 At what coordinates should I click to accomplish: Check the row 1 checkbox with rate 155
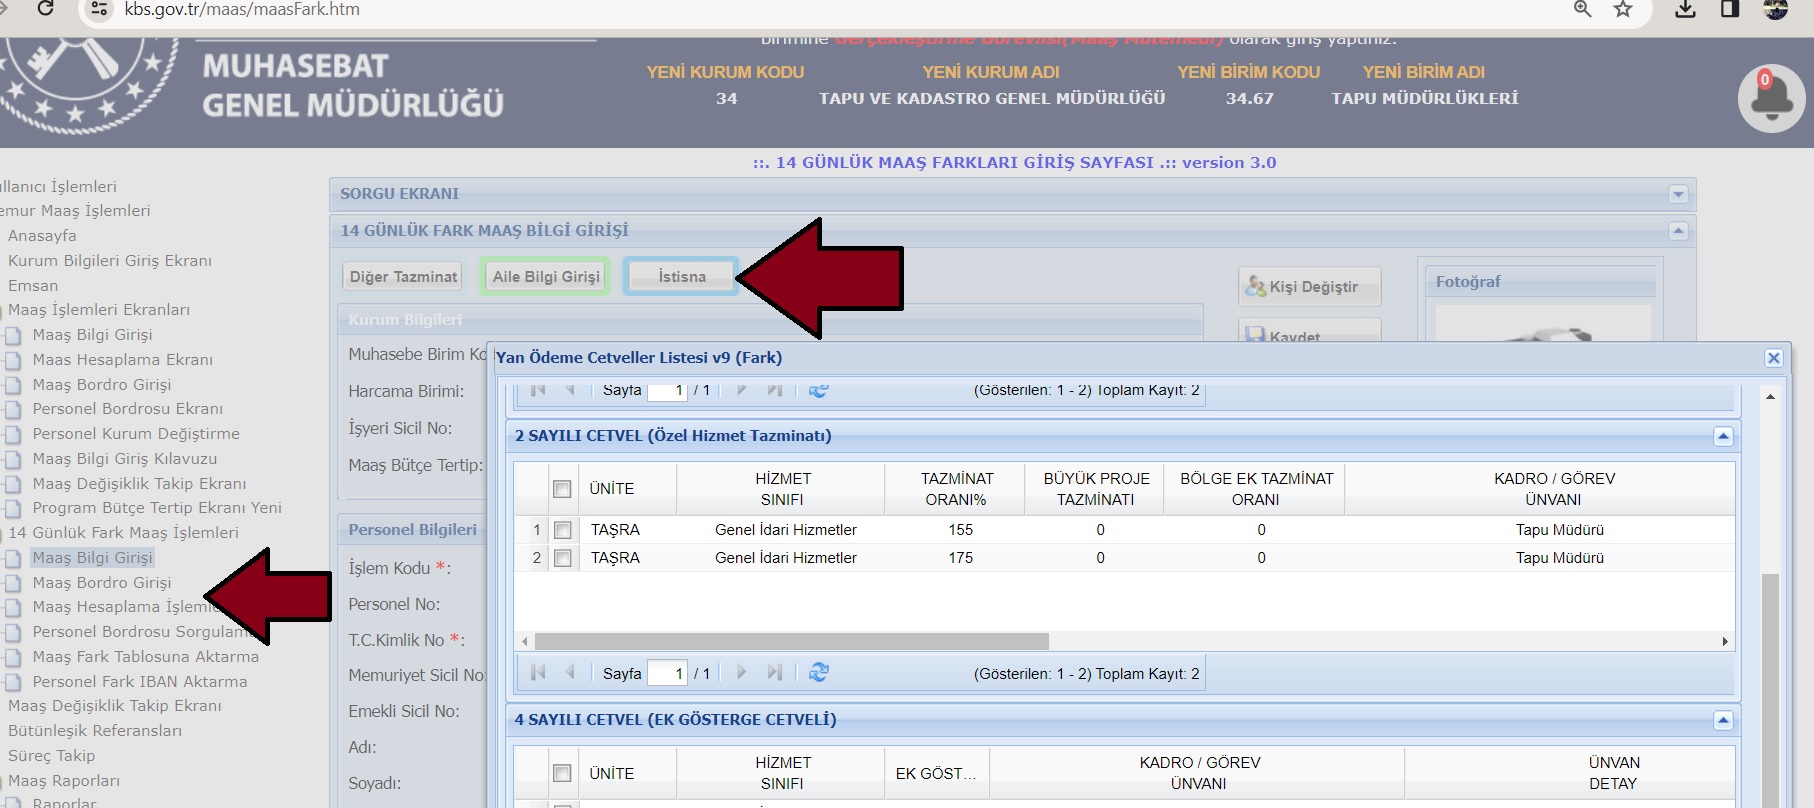563,530
